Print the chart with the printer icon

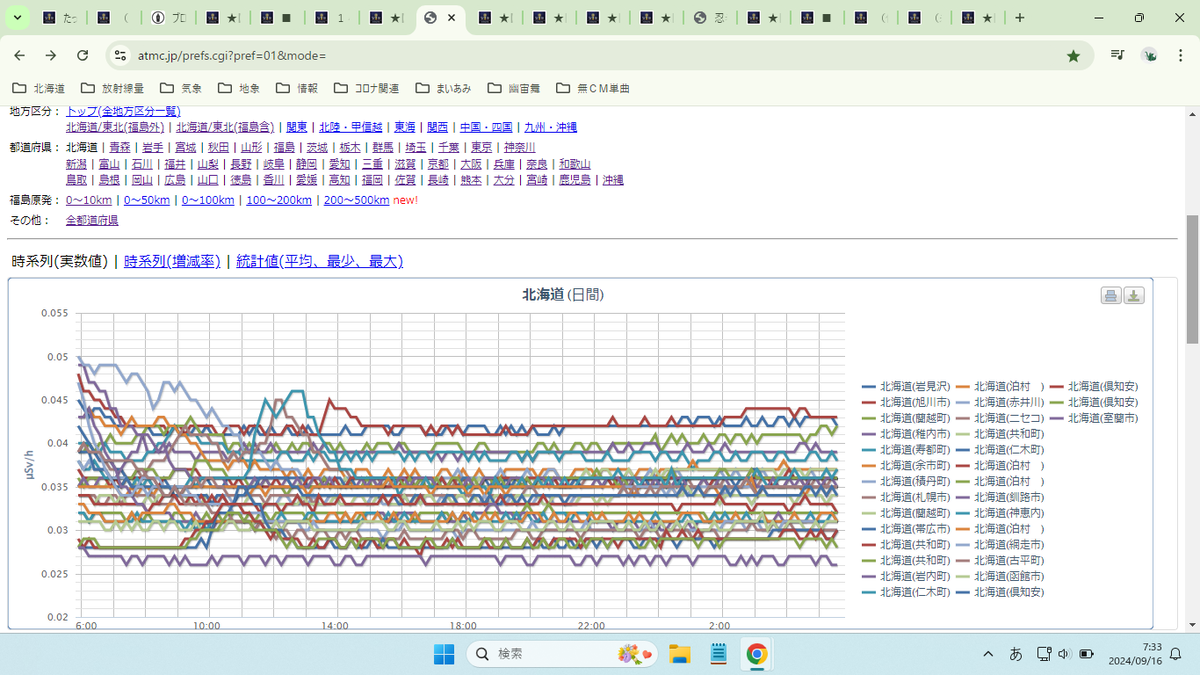click(1111, 295)
